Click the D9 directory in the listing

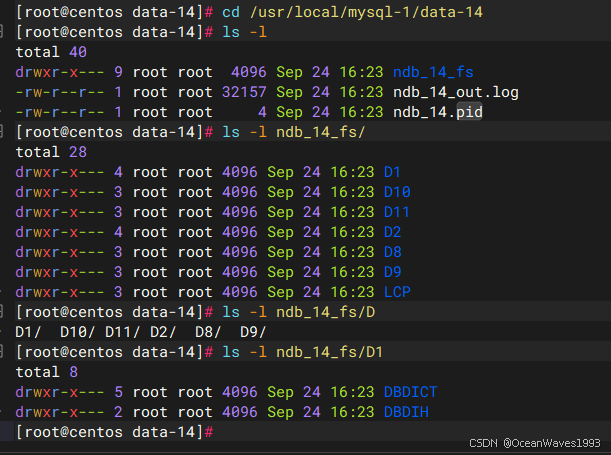(392, 272)
